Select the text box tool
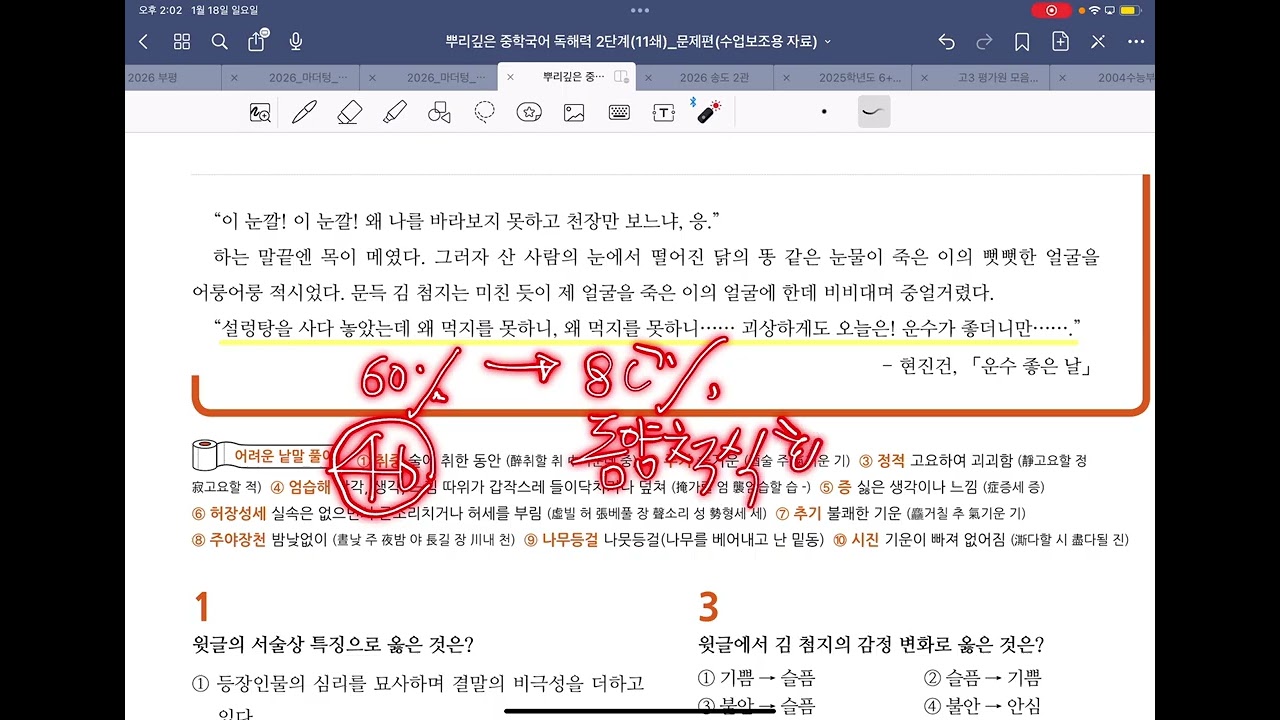This screenshot has width=1280, height=720. tap(663, 112)
